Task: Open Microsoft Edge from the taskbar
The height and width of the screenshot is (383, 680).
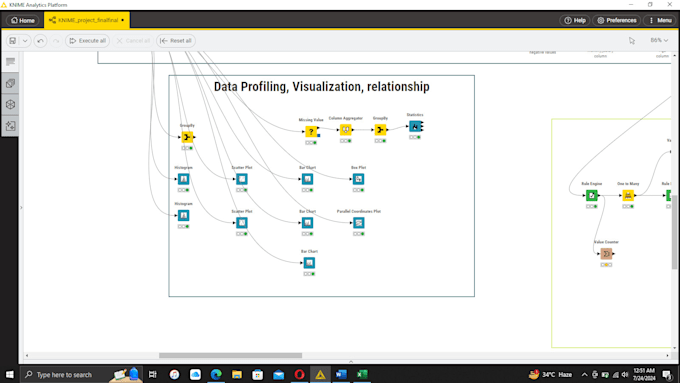Action: 216,374
